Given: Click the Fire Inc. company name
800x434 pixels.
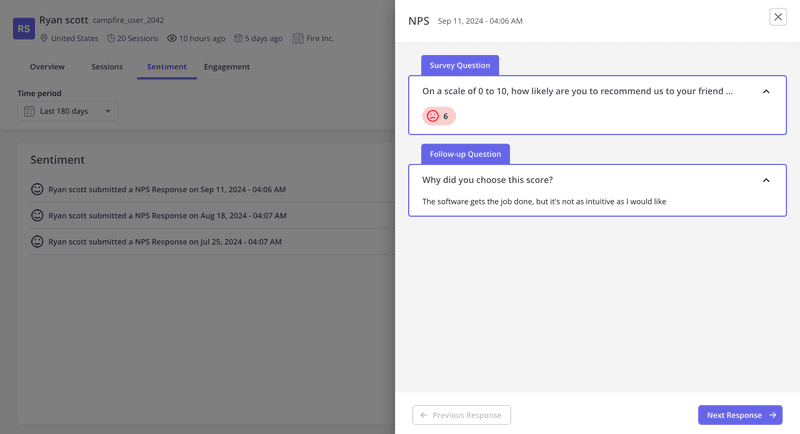Looking at the screenshot, I should click(320, 38).
